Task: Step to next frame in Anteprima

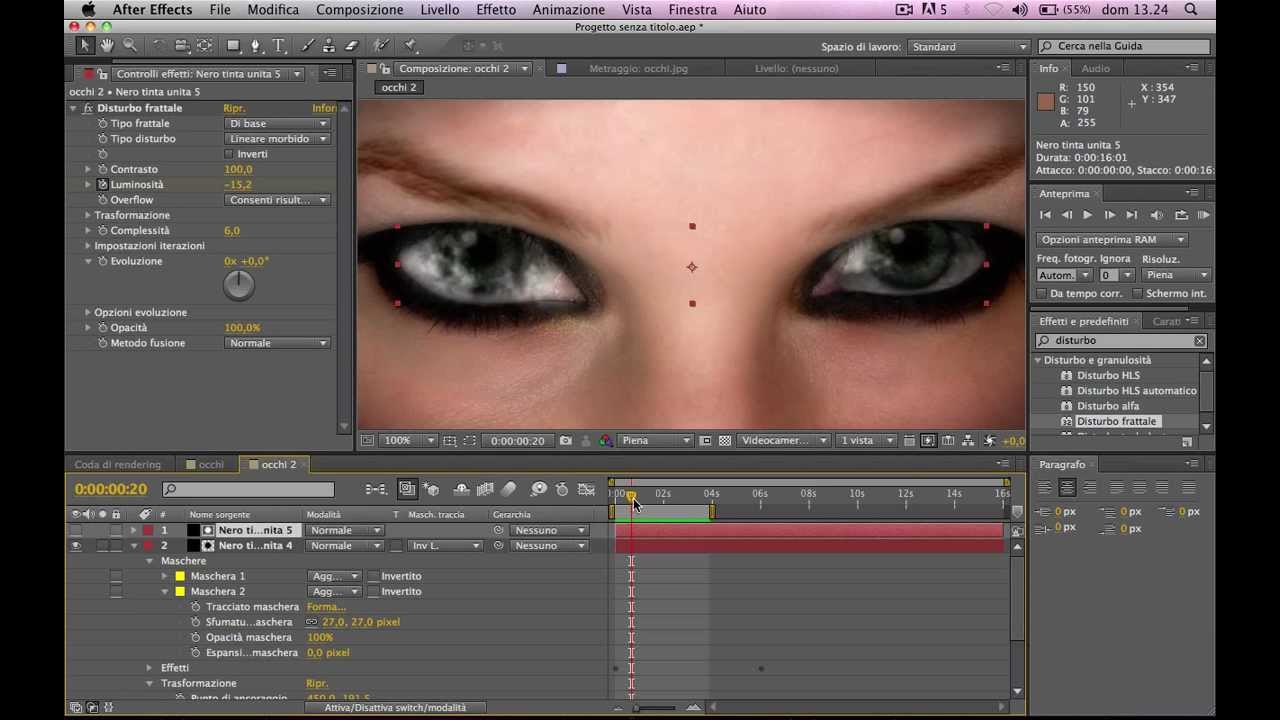Action: [x=1110, y=215]
